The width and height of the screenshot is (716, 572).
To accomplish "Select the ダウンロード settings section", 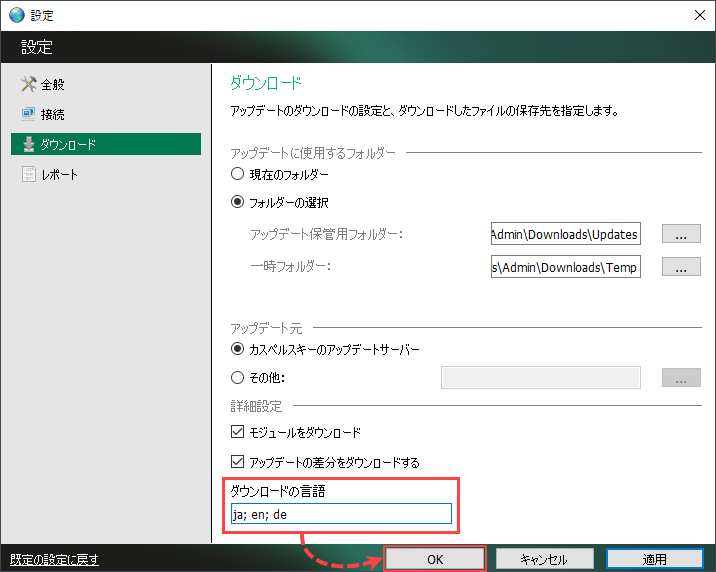I will click(x=106, y=144).
